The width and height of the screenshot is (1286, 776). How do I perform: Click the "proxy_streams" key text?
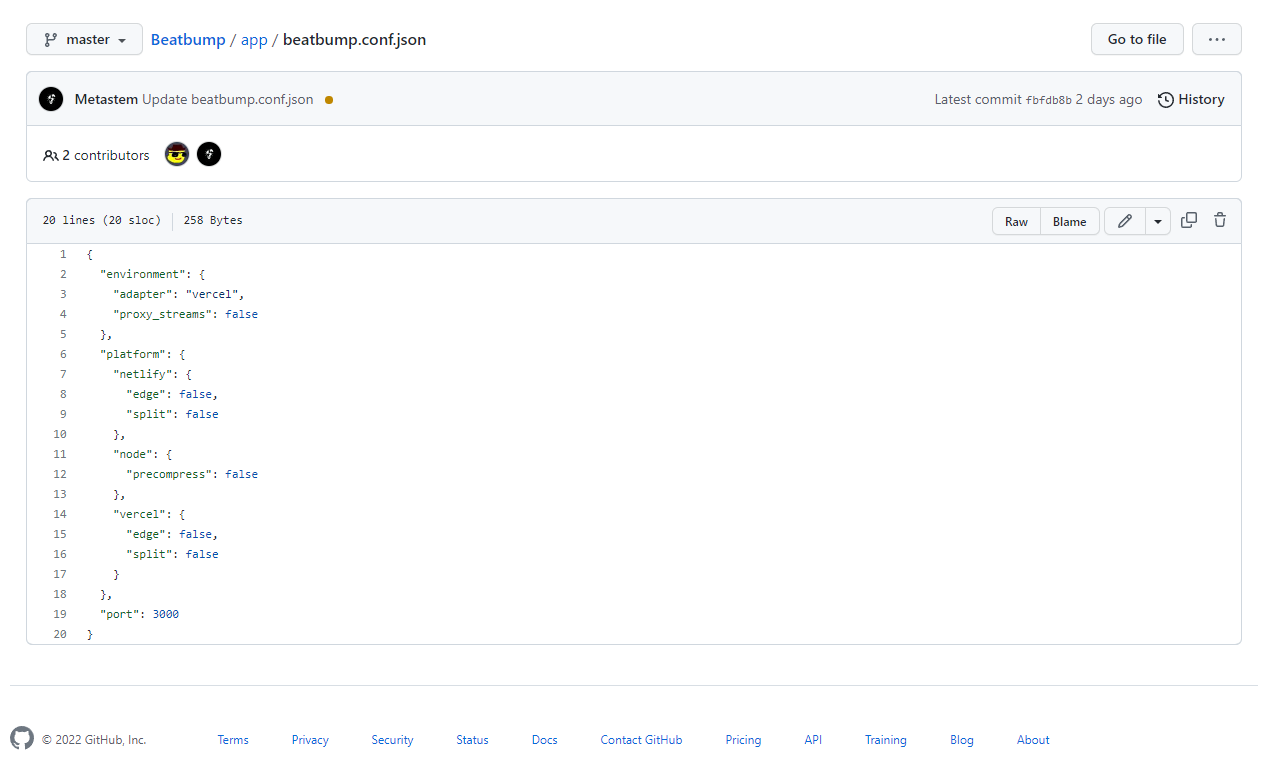162,314
